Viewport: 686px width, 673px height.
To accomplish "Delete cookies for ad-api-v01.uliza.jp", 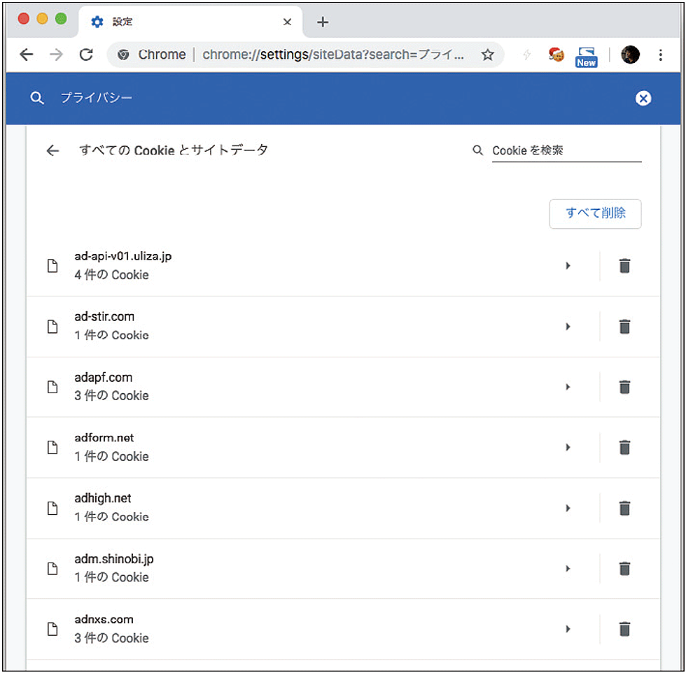I will (624, 266).
